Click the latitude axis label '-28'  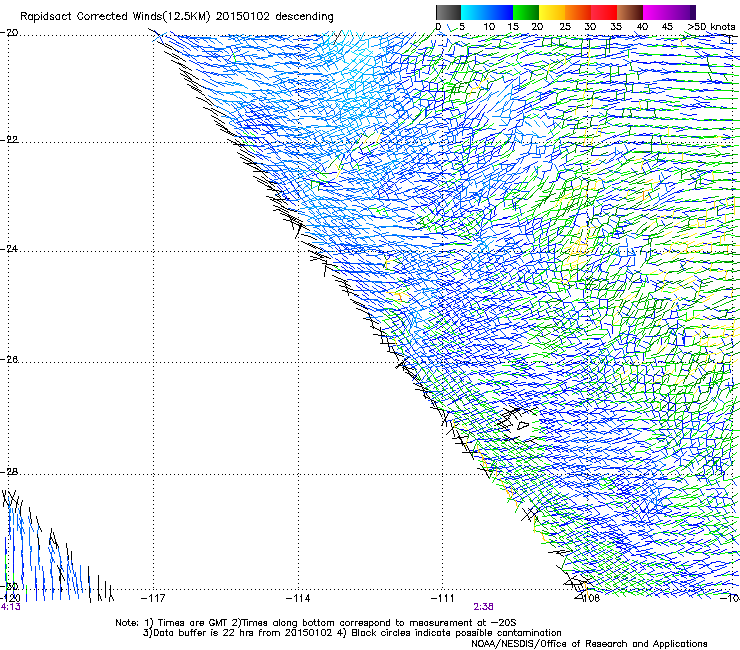(x=9, y=471)
